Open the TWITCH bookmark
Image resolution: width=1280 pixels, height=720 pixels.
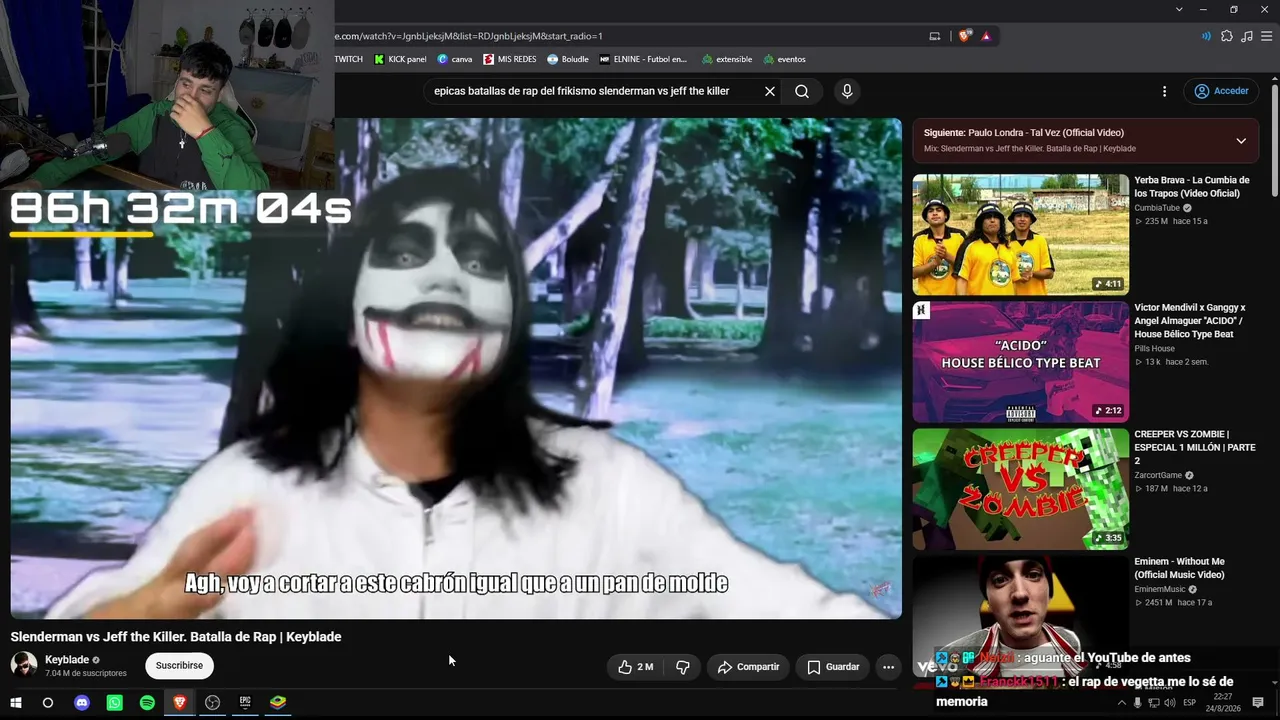coord(348,59)
